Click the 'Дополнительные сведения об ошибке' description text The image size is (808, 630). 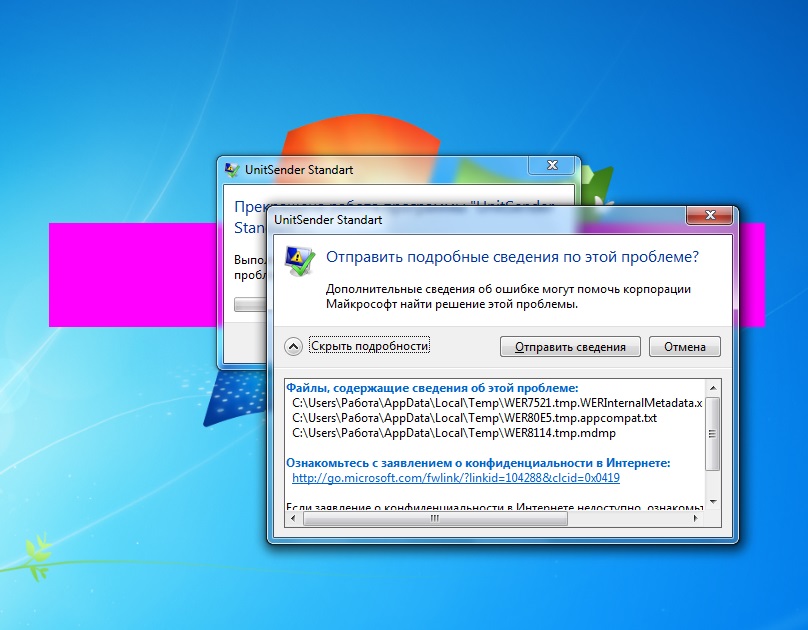tap(508, 296)
